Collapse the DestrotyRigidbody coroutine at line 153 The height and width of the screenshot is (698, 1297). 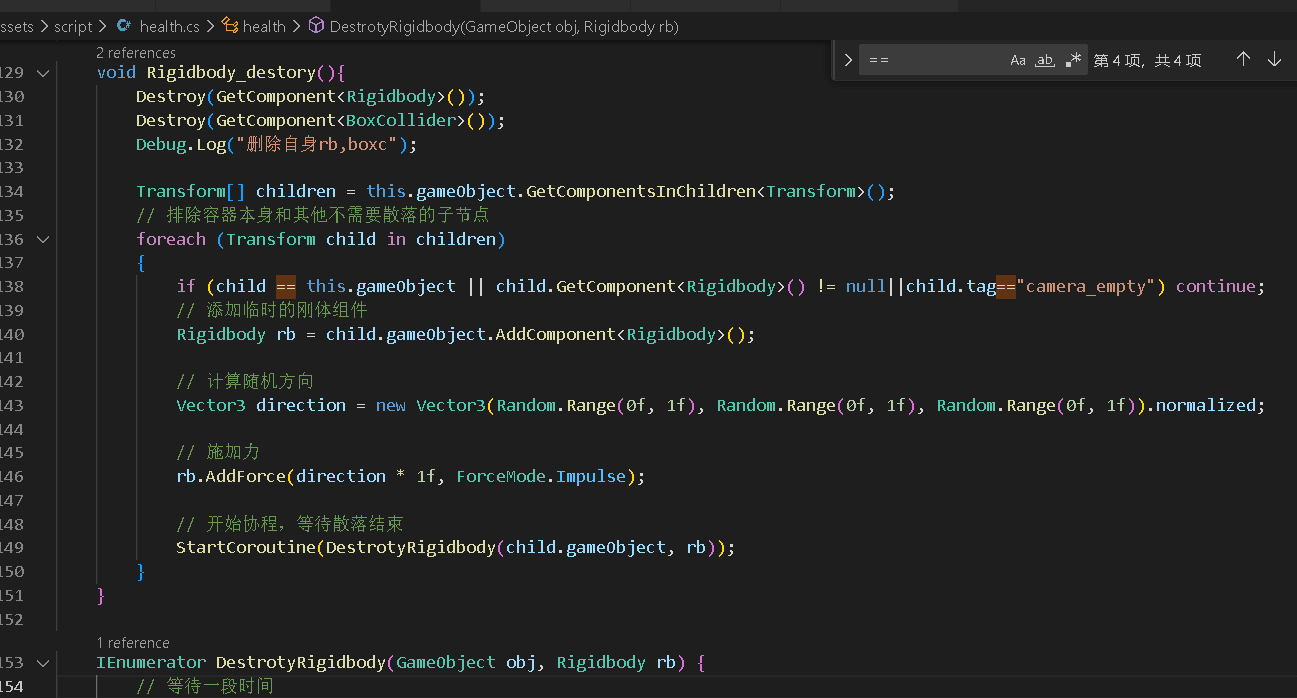(42, 662)
